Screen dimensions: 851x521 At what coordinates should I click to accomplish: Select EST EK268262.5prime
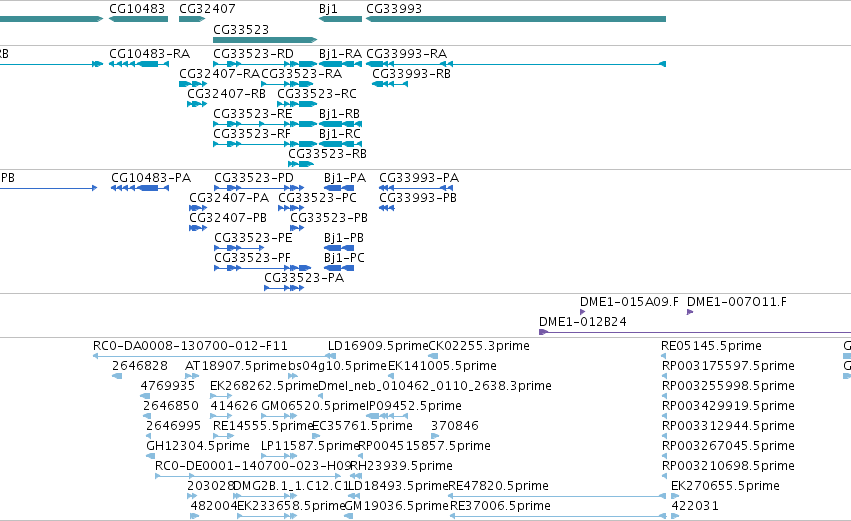(221, 396)
